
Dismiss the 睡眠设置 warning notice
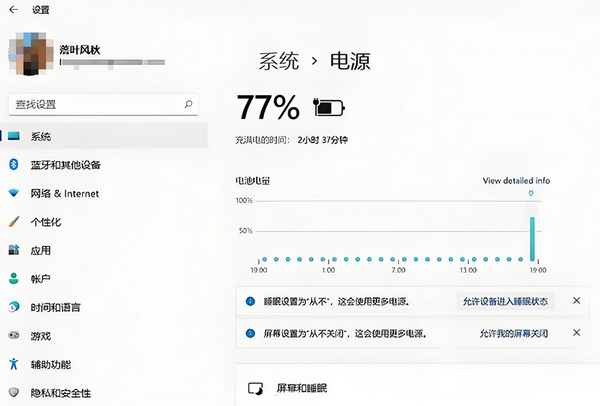pos(575,301)
